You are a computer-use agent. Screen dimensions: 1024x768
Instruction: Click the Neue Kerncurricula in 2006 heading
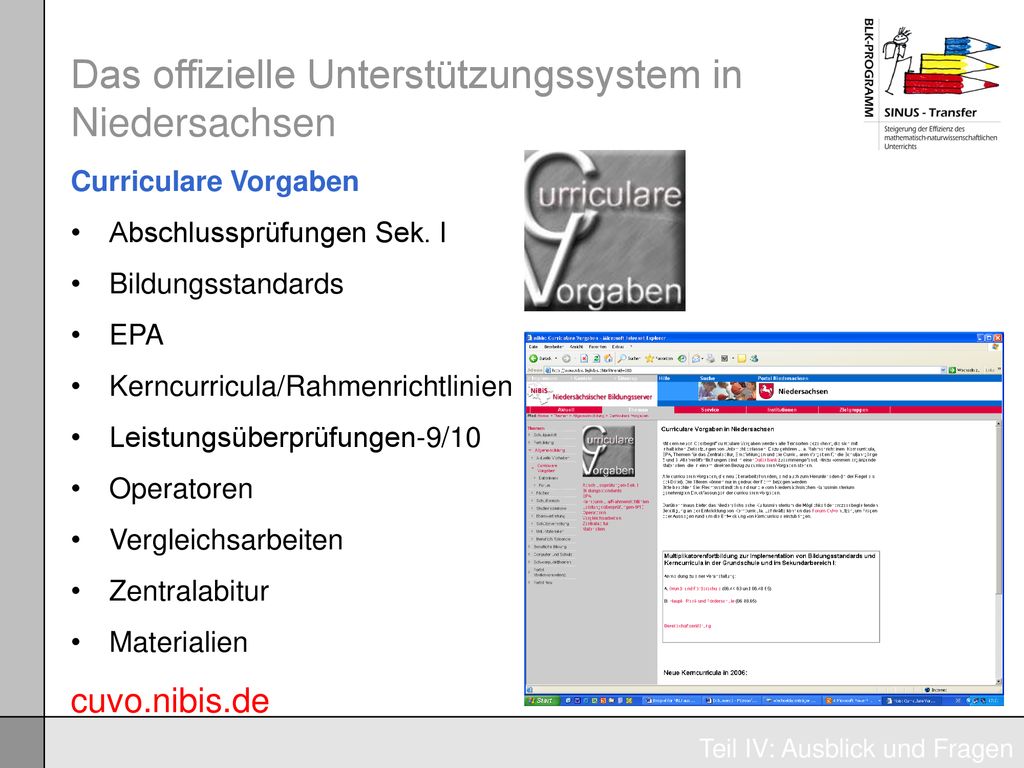705,673
